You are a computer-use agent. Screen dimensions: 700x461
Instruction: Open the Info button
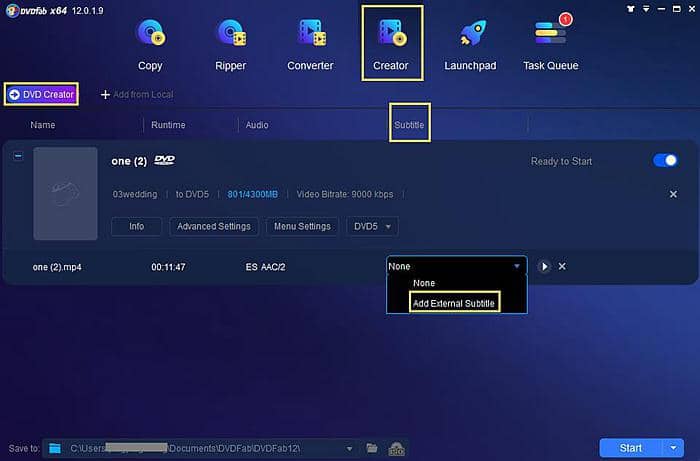click(x=137, y=226)
